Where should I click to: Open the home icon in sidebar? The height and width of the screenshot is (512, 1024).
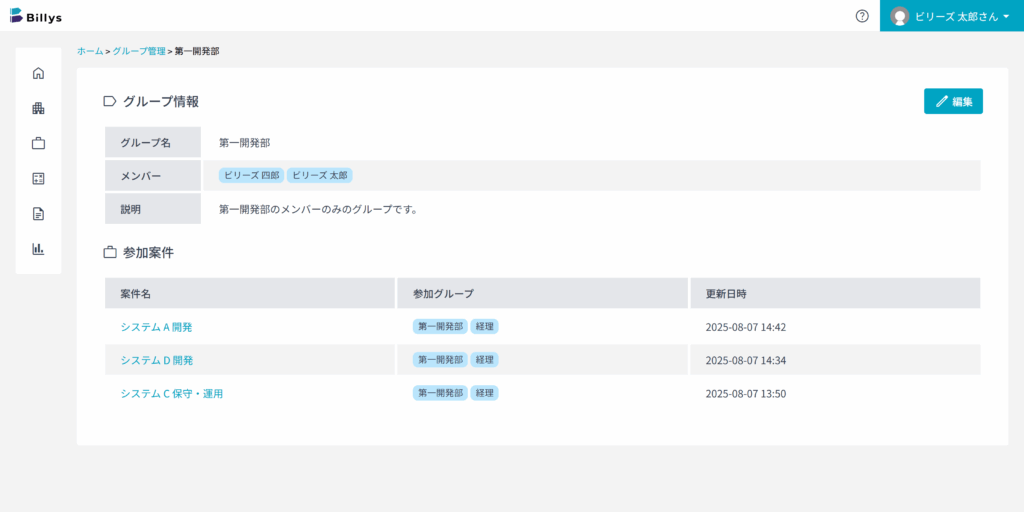point(39,73)
